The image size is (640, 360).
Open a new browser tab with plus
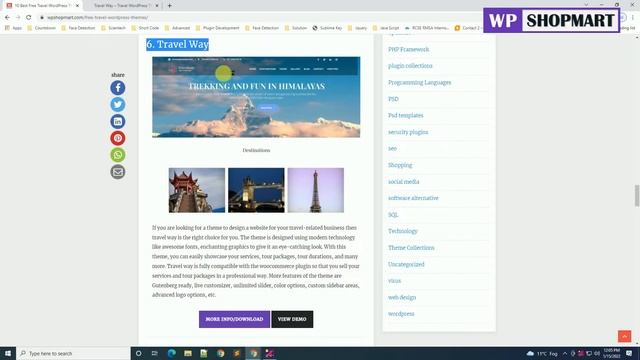[169, 6]
